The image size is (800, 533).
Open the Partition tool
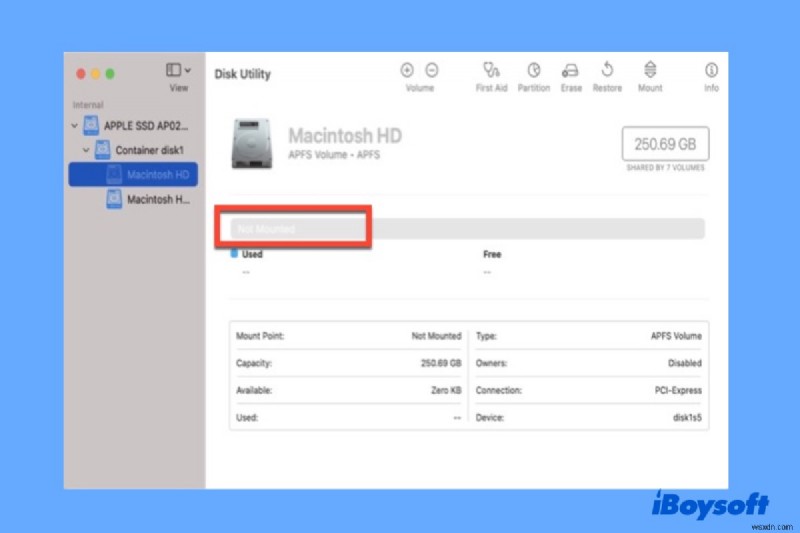click(x=534, y=71)
